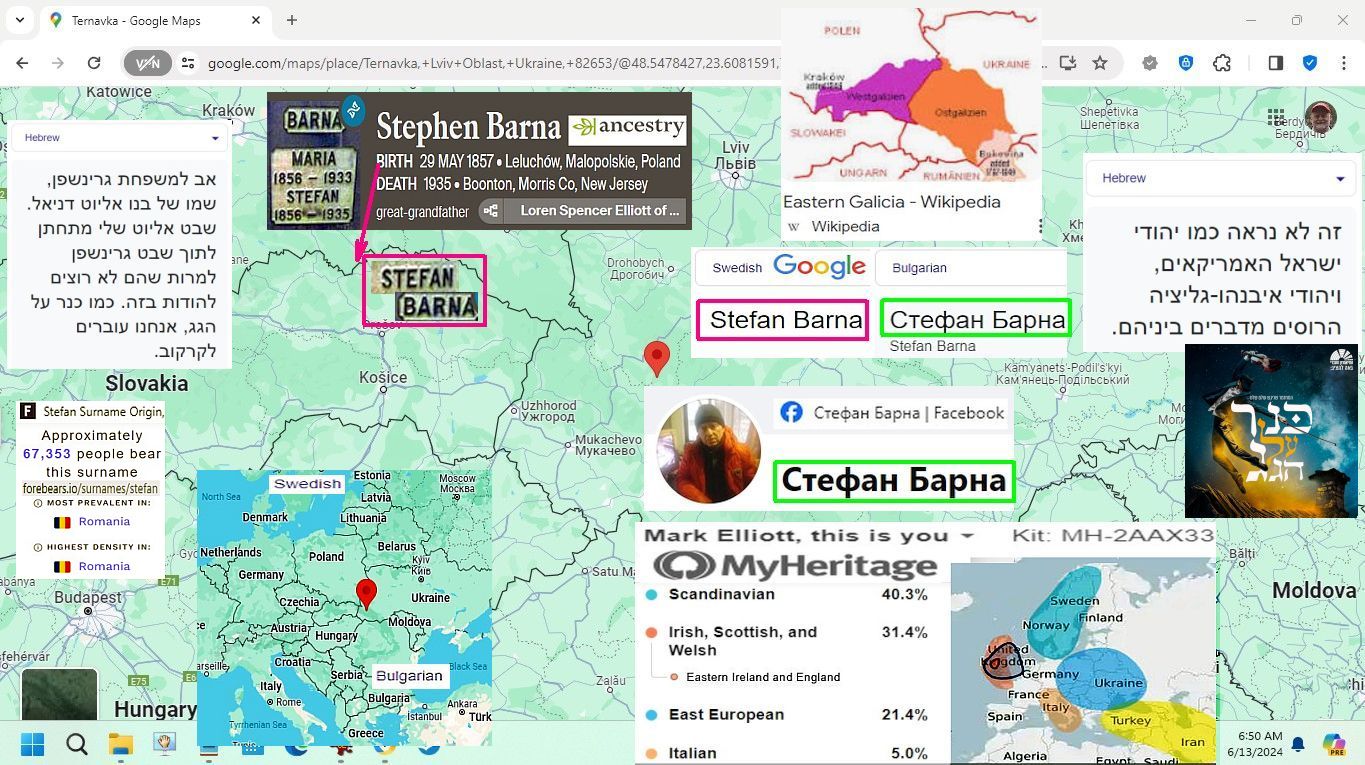Screen dimensions: 1365x765
Task: Select the East European 21.4% row
Action: click(x=787, y=715)
